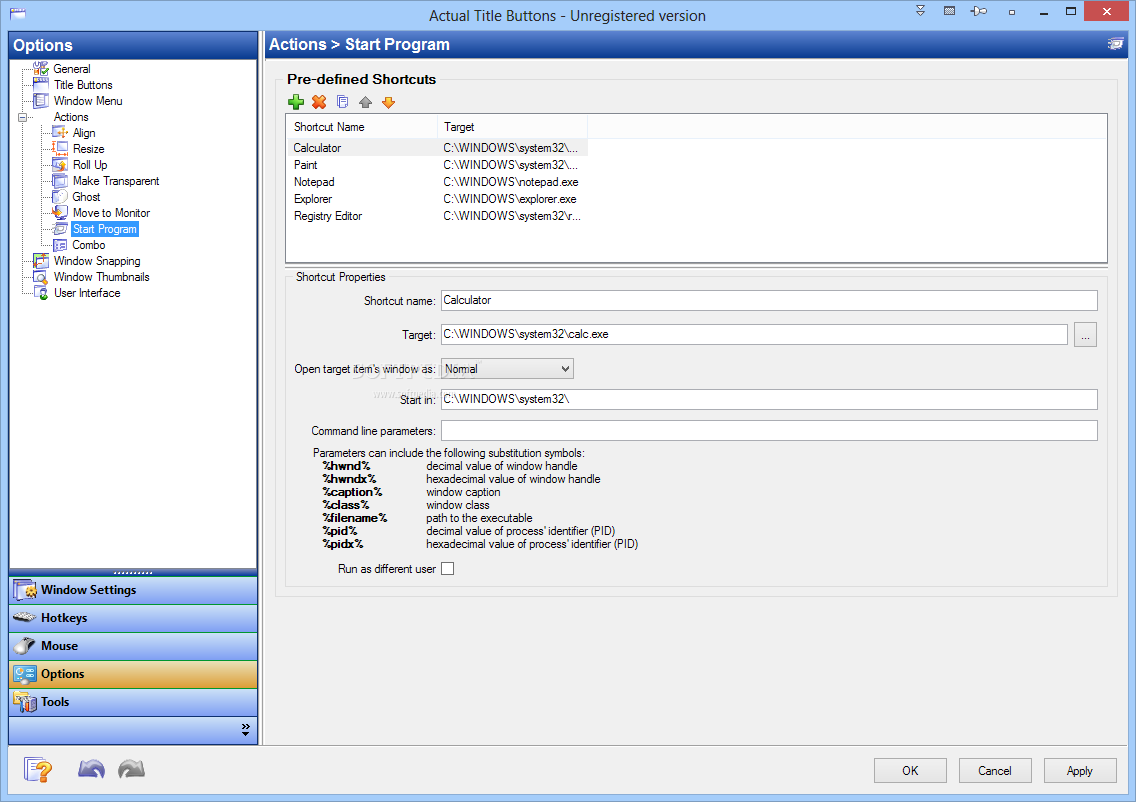Image resolution: width=1136 pixels, height=802 pixels.
Task: Click the Shortcut name input field
Action: pyautogui.click(x=769, y=300)
